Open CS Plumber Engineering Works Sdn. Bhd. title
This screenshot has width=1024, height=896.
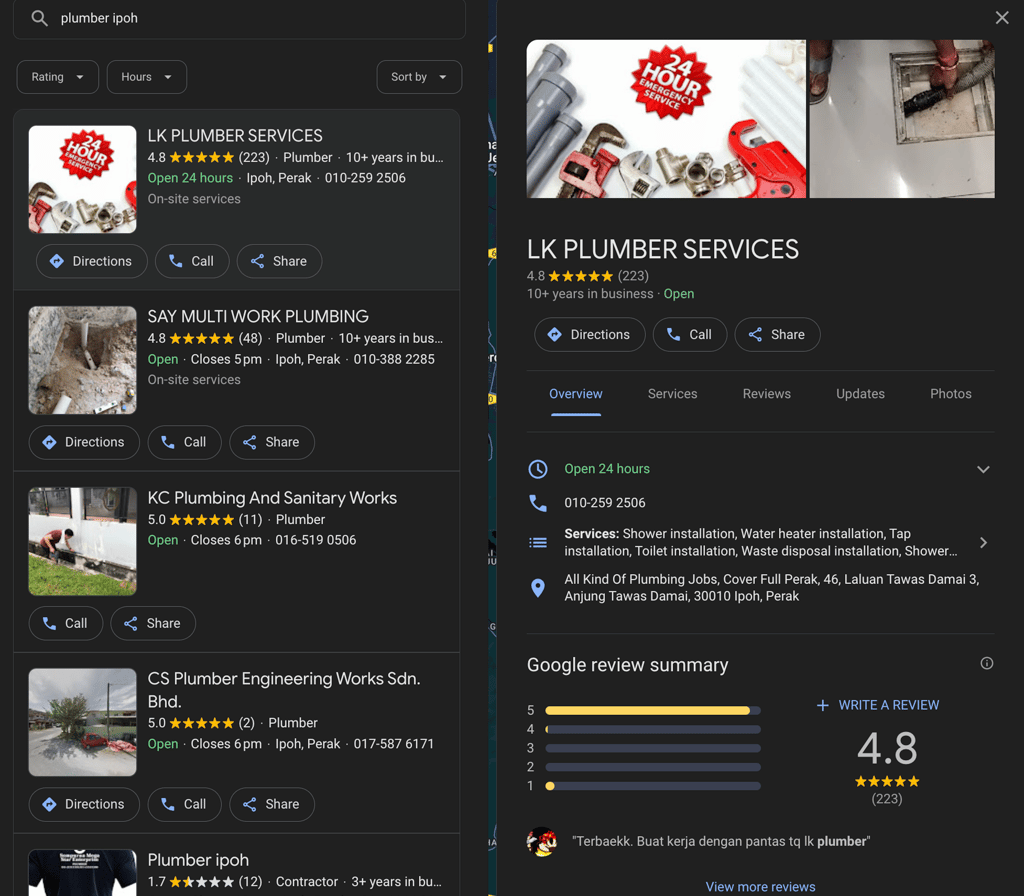click(284, 690)
